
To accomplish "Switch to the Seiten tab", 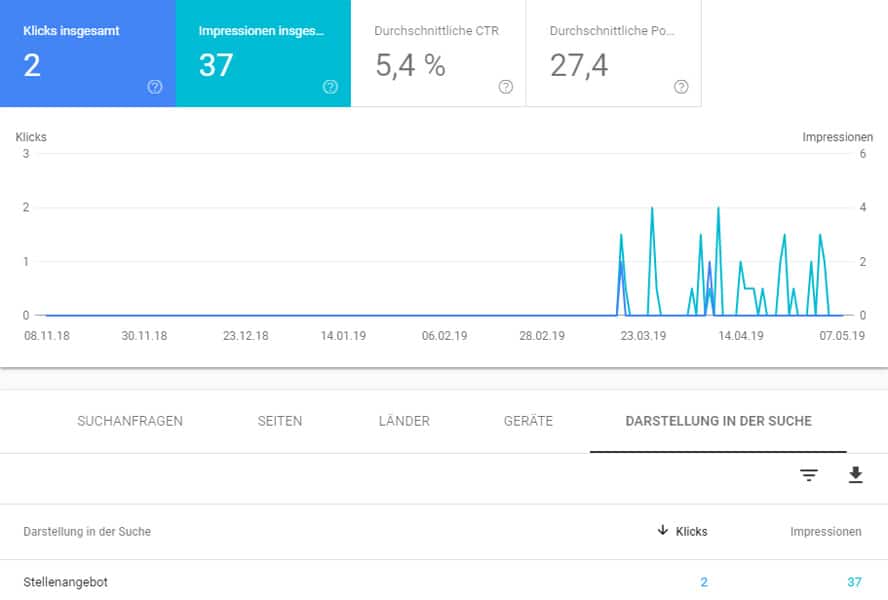I will 280,421.
